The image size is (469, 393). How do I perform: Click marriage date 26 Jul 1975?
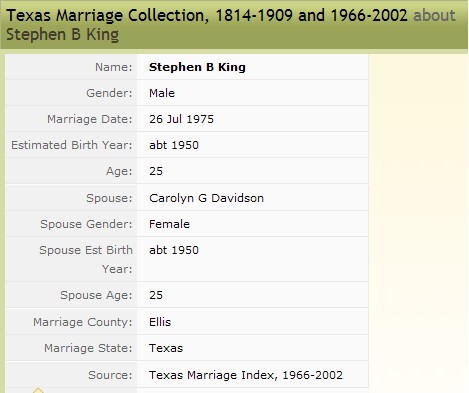181,119
